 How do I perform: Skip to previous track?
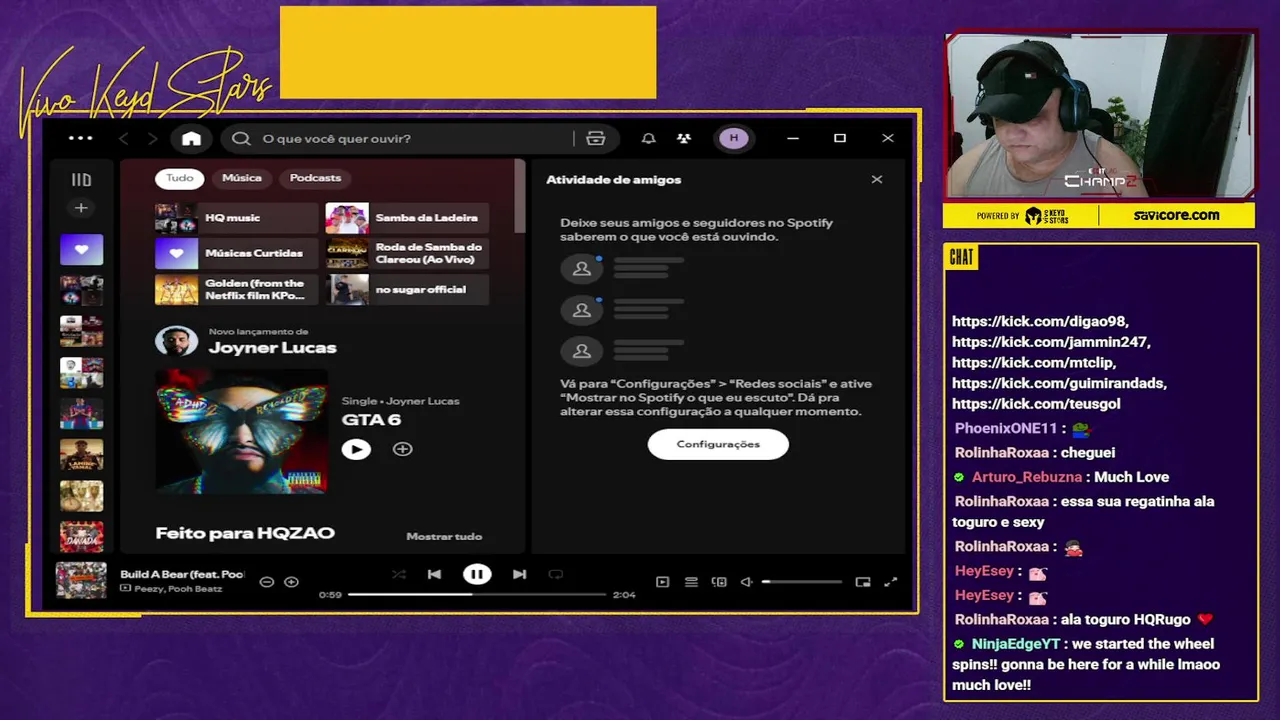434,575
